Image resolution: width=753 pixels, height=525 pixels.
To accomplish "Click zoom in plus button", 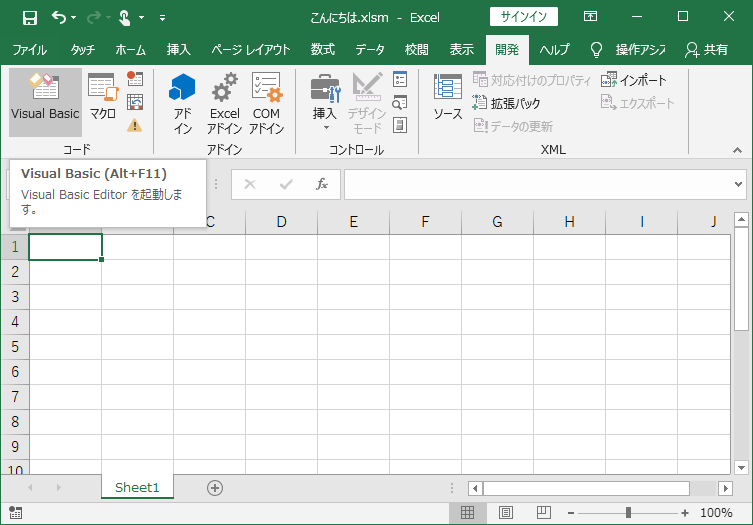I will click(x=685, y=513).
